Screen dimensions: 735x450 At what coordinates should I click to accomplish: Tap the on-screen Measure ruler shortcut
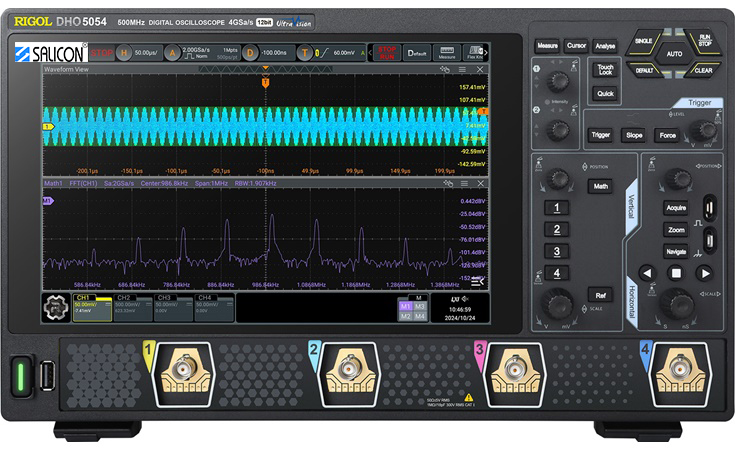tap(447, 52)
